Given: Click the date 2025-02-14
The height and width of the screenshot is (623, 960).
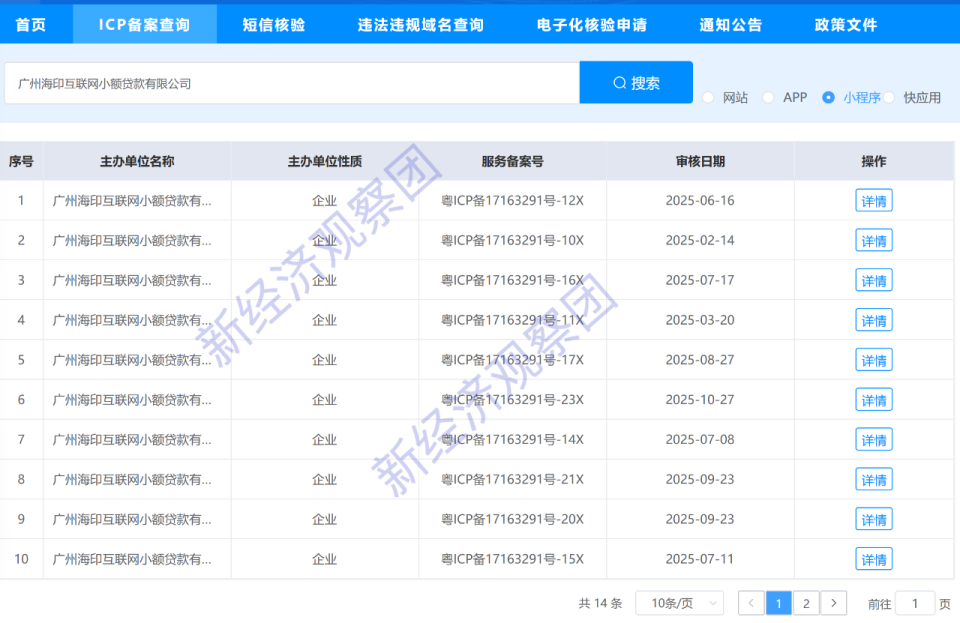Looking at the screenshot, I should pyautogui.click(x=700, y=241).
